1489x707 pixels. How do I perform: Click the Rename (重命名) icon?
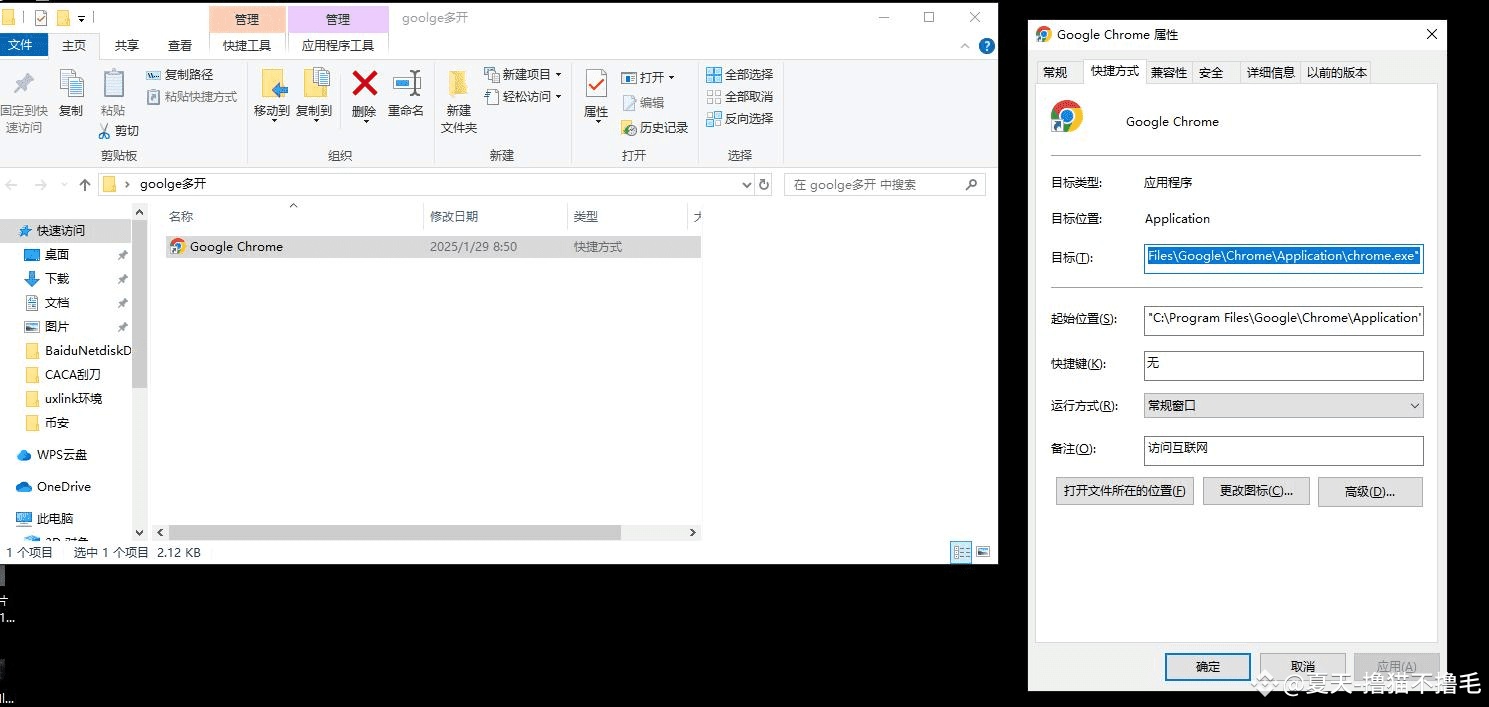pos(406,83)
